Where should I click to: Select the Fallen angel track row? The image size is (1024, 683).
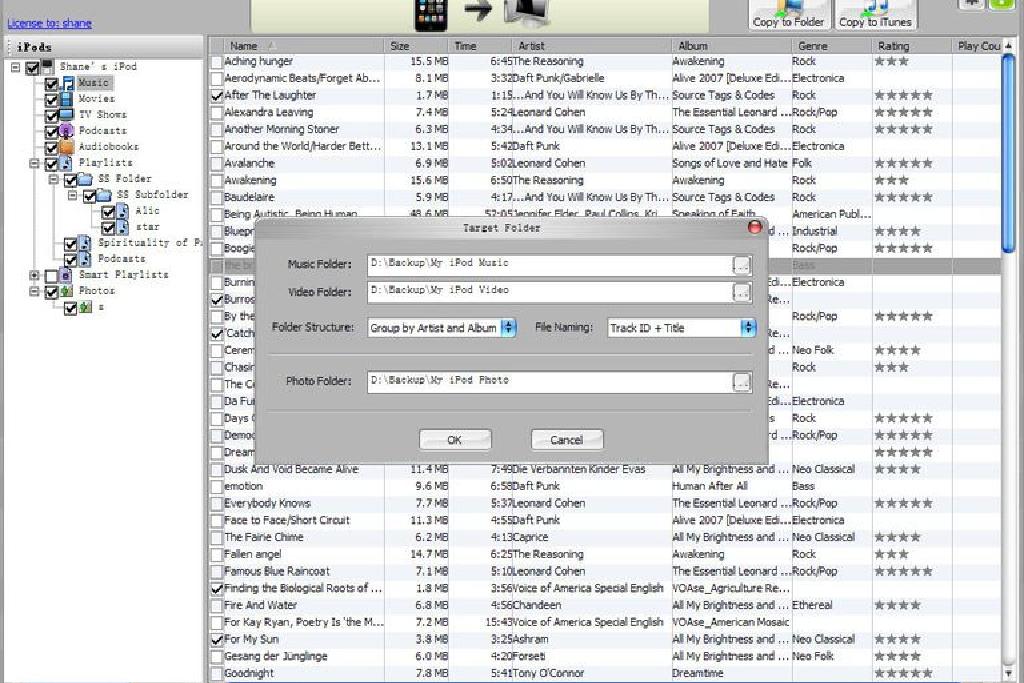605,554
